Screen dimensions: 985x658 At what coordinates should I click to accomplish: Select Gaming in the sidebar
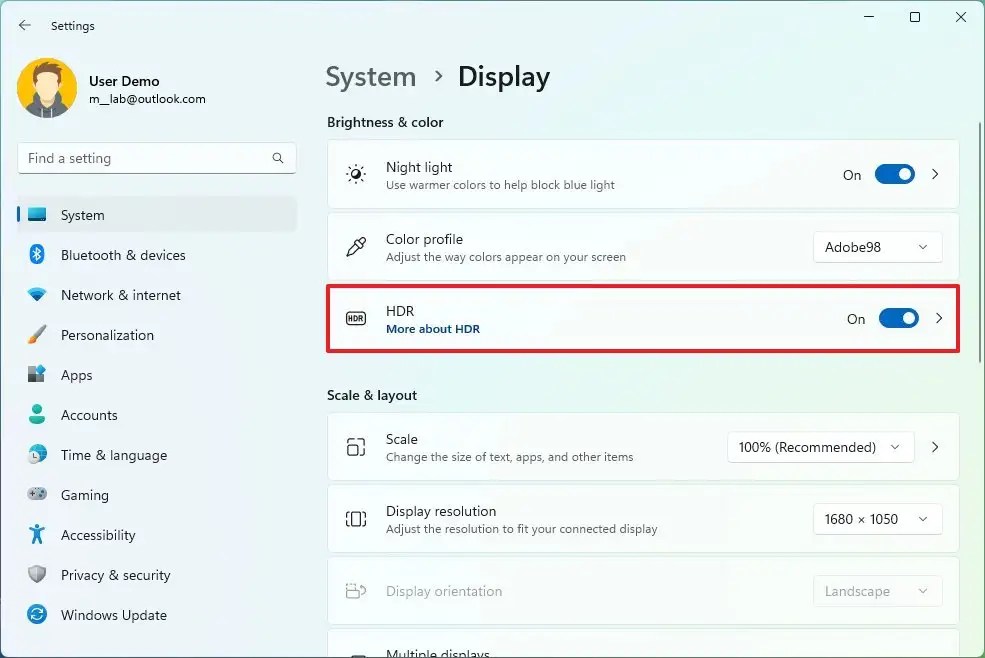point(84,495)
